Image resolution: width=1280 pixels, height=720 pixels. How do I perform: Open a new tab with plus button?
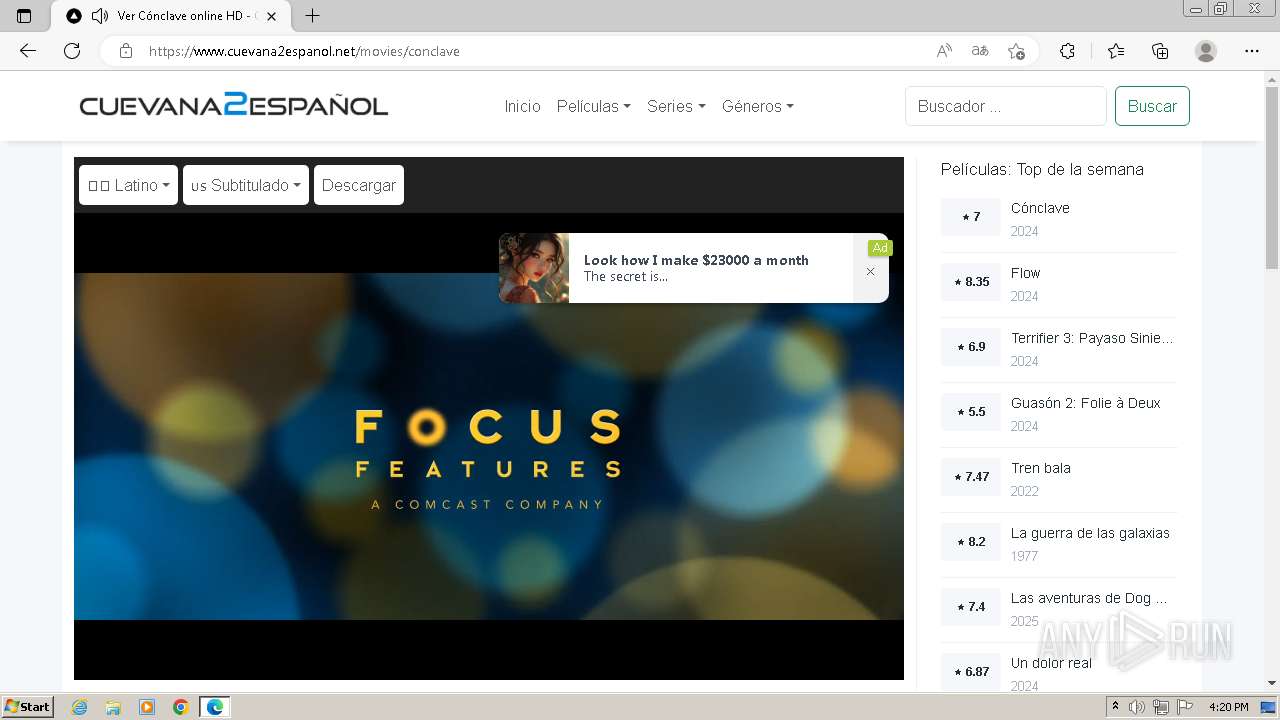[x=312, y=16]
